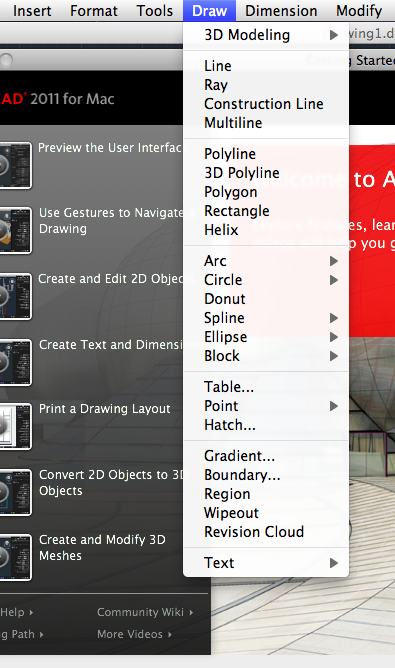Viewport: 395px width, 668px height.
Task: Choose Ray from the Draw menu
Action: point(266,85)
